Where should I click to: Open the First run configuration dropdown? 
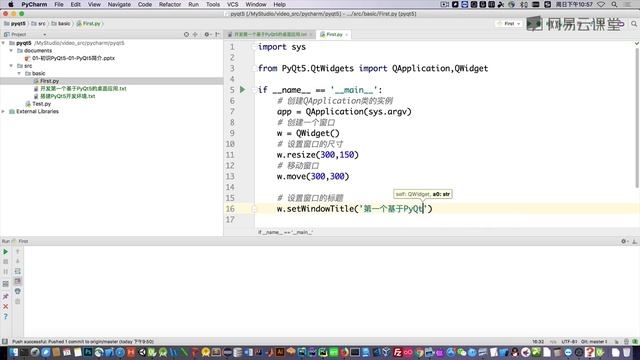click(x=509, y=24)
